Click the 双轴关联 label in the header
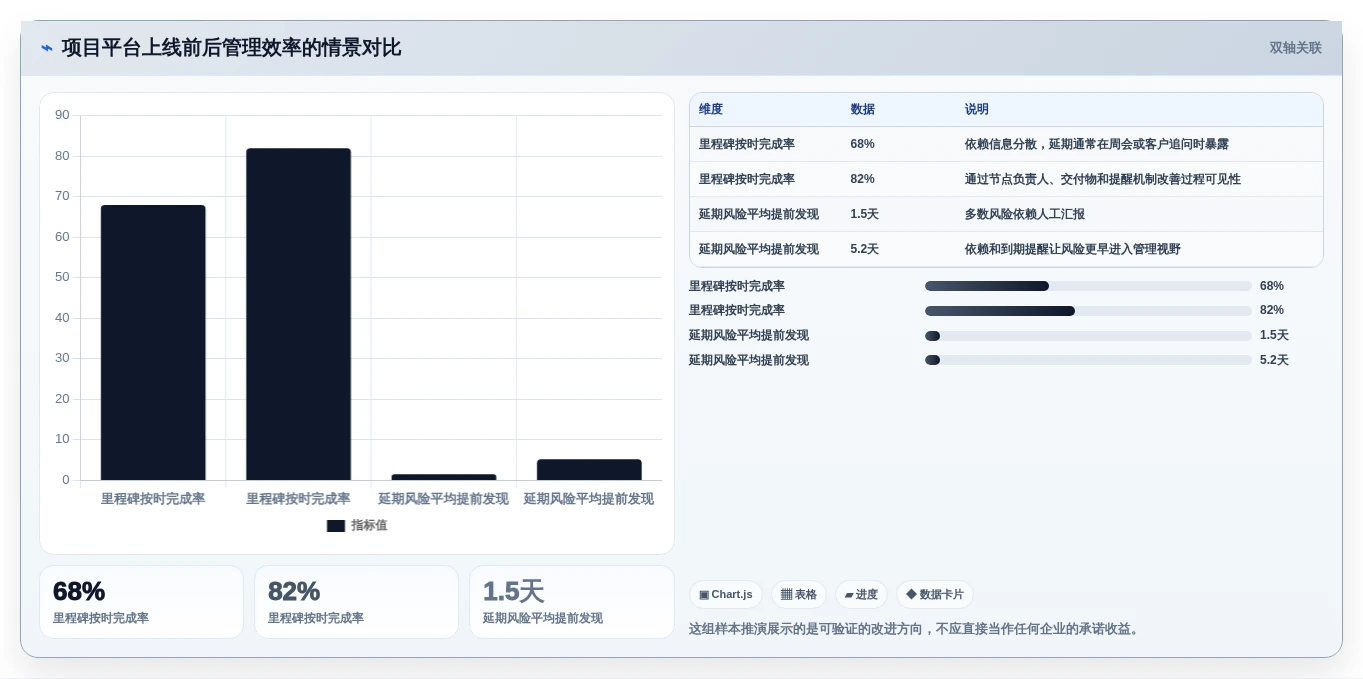This screenshot has width=1363, height=679. [1295, 48]
